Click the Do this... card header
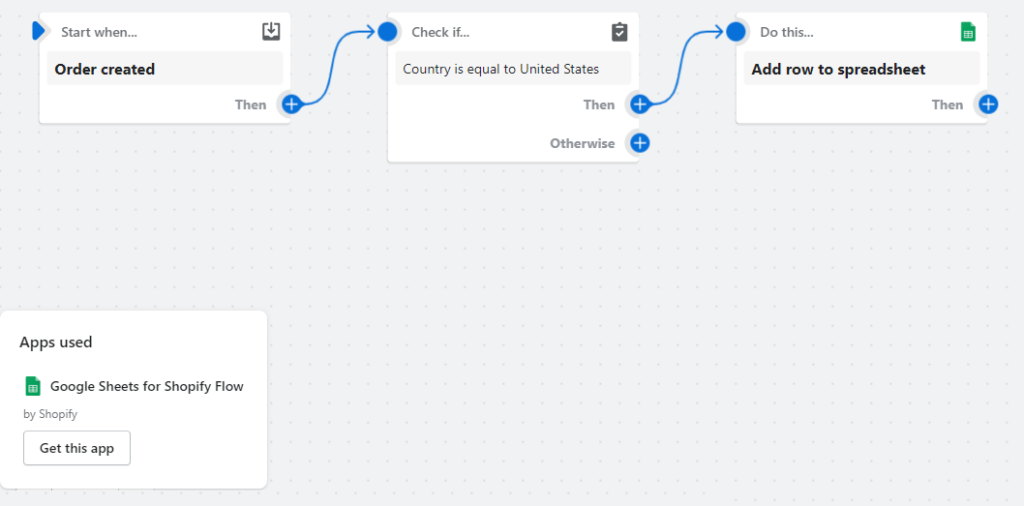The height and width of the screenshot is (506, 1024). (x=787, y=32)
